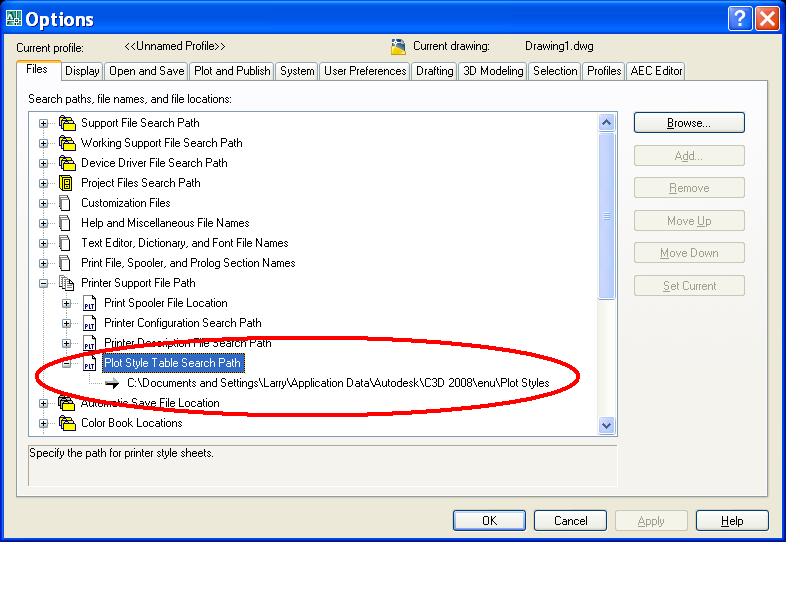Viewport: 800px width, 600px height.
Task: Click the Color Book Locations folder icon
Action: (x=67, y=423)
